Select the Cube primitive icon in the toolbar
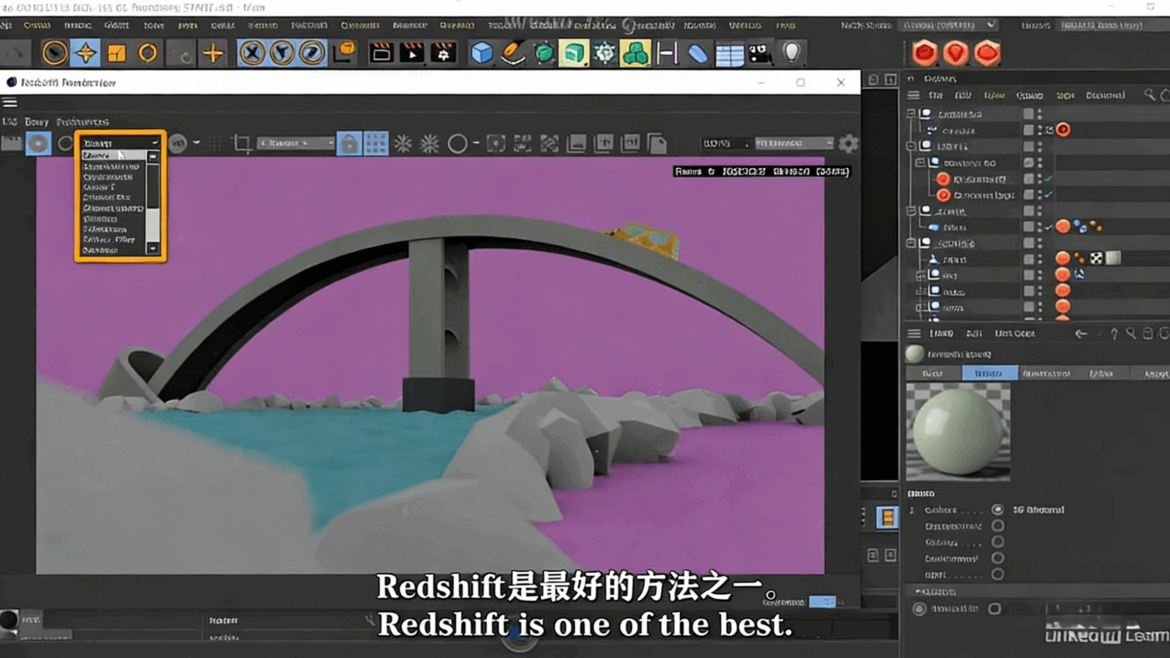 pyautogui.click(x=481, y=52)
